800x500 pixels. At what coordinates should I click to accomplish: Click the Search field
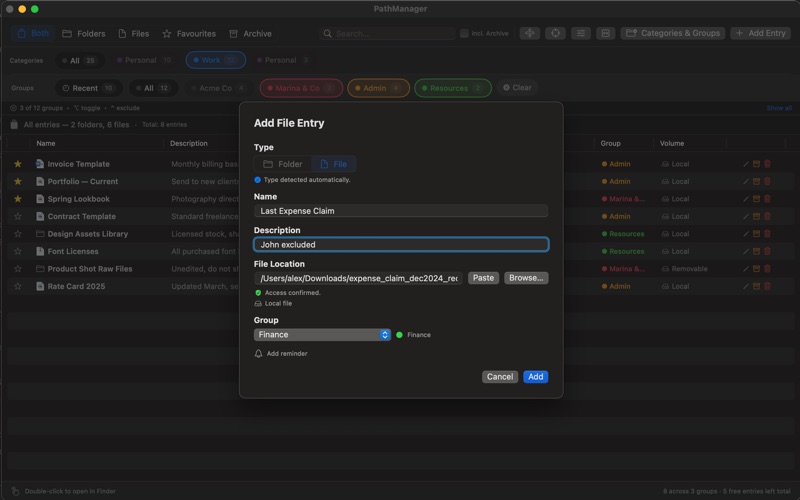tap(388, 34)
